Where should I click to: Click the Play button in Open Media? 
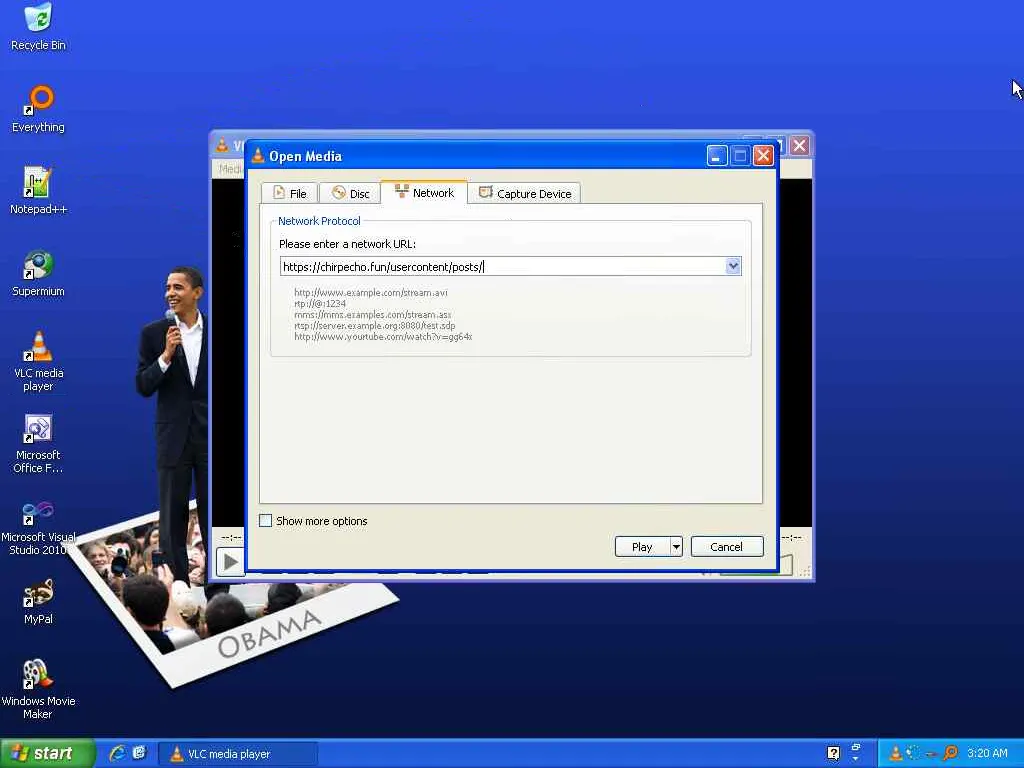pos(642,547)
